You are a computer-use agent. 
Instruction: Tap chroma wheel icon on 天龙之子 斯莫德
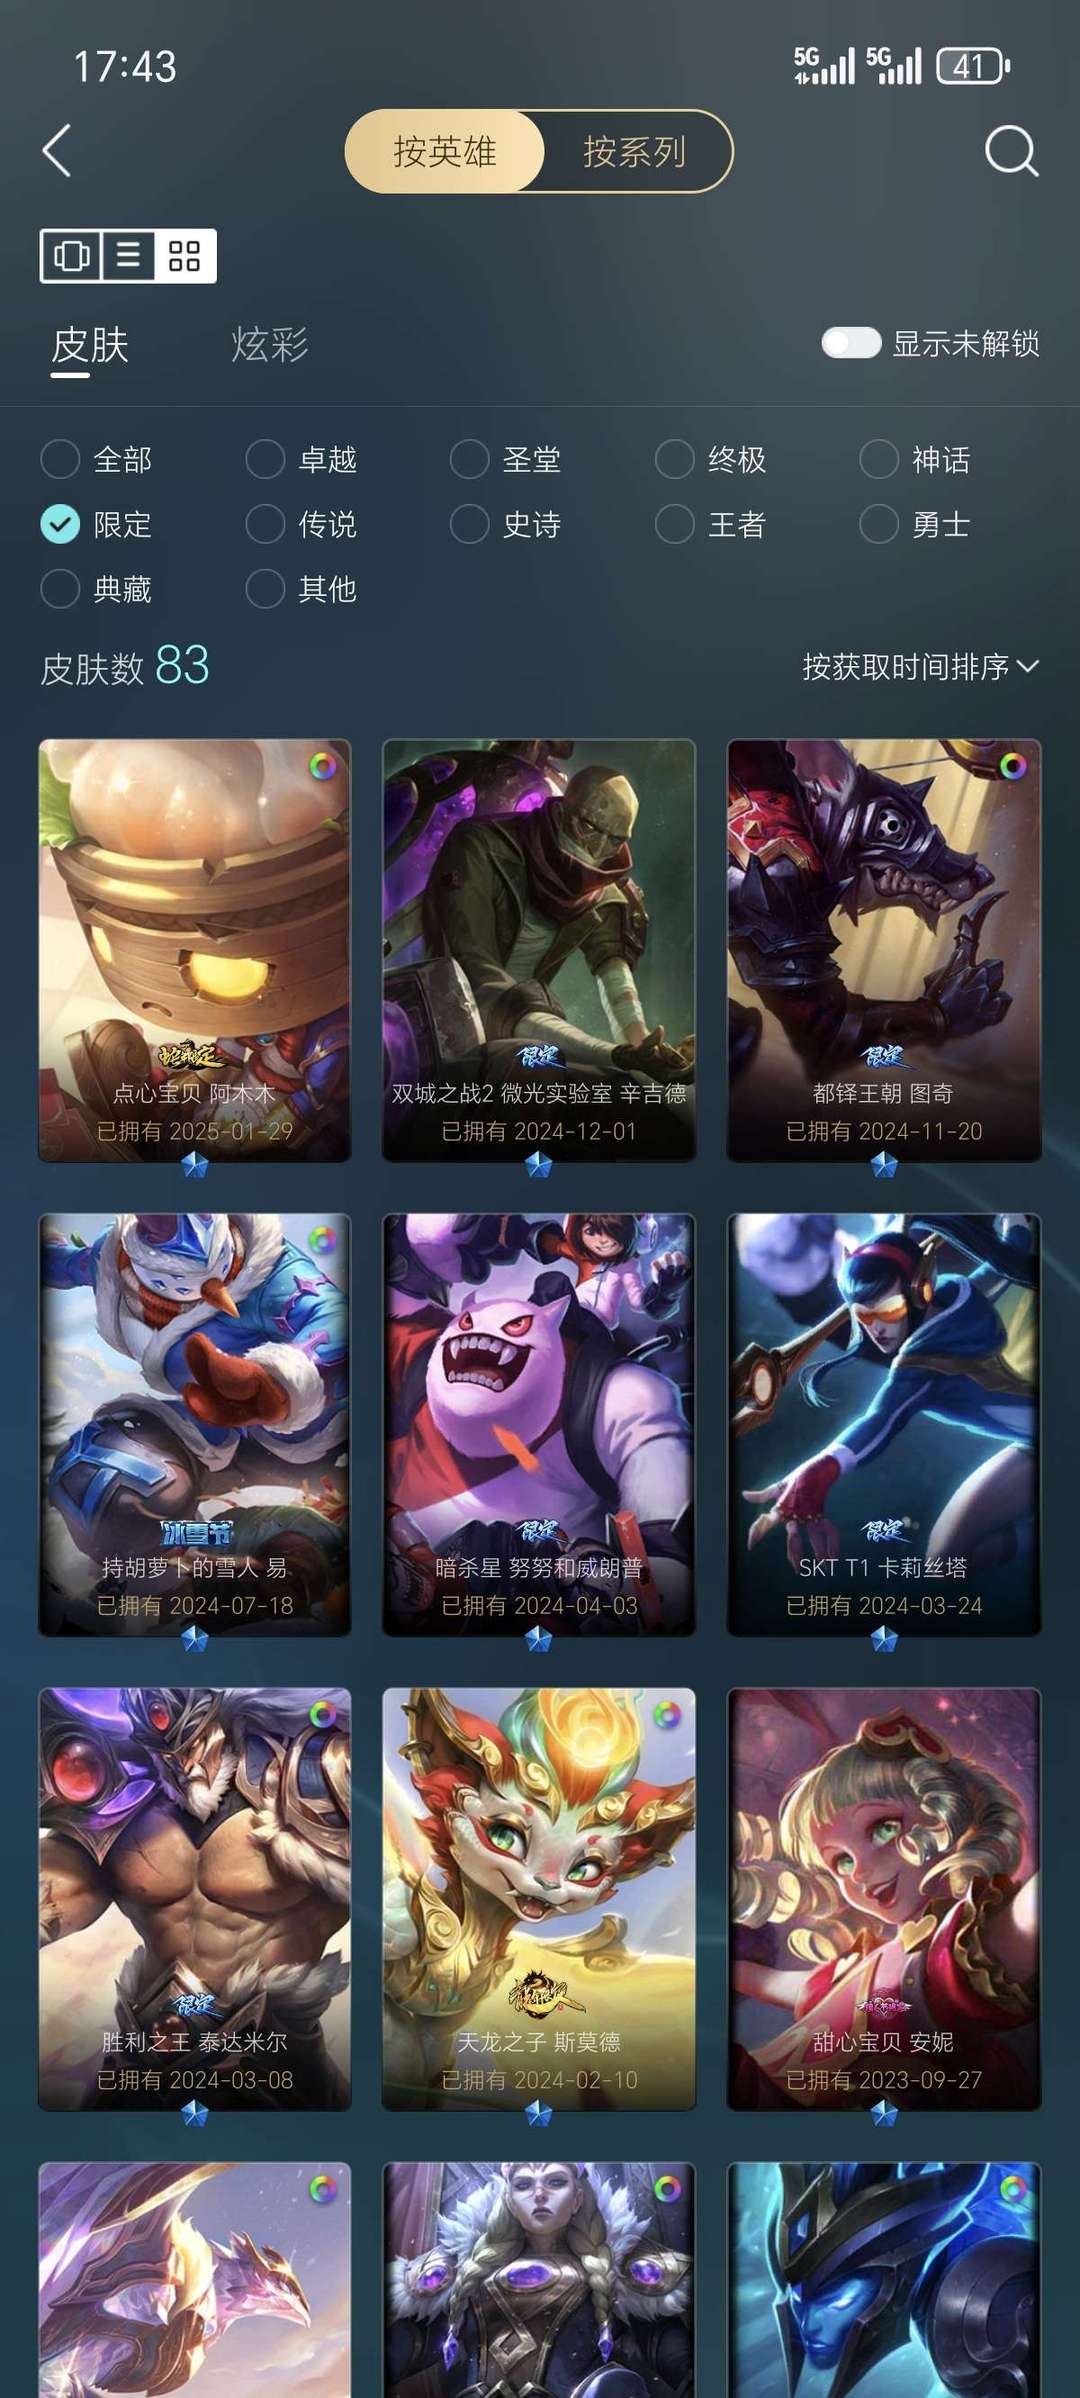pos(667,1716)
